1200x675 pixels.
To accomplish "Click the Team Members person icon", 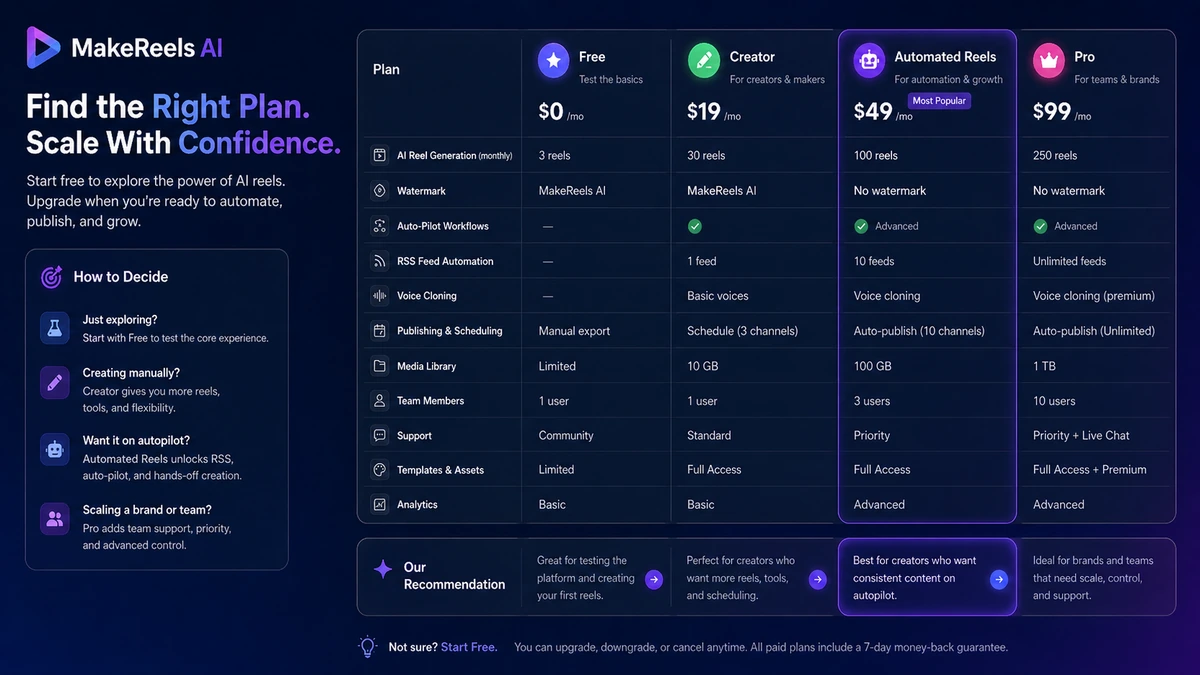I will [380, 401].
